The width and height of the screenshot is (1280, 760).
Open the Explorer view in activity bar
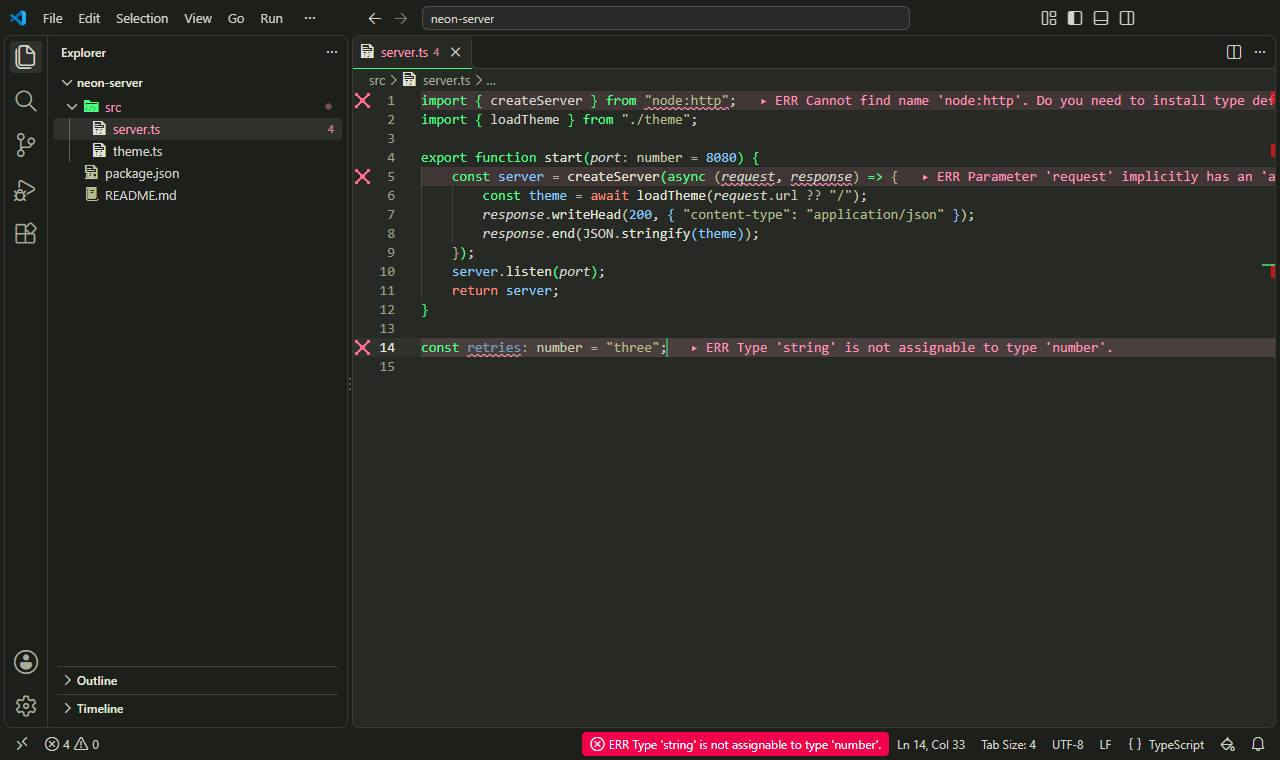(x=26, y=57)
